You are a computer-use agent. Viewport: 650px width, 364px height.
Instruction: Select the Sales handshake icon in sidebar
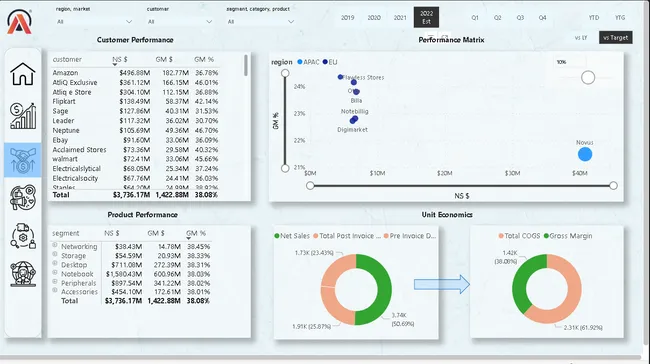[23, 160]
